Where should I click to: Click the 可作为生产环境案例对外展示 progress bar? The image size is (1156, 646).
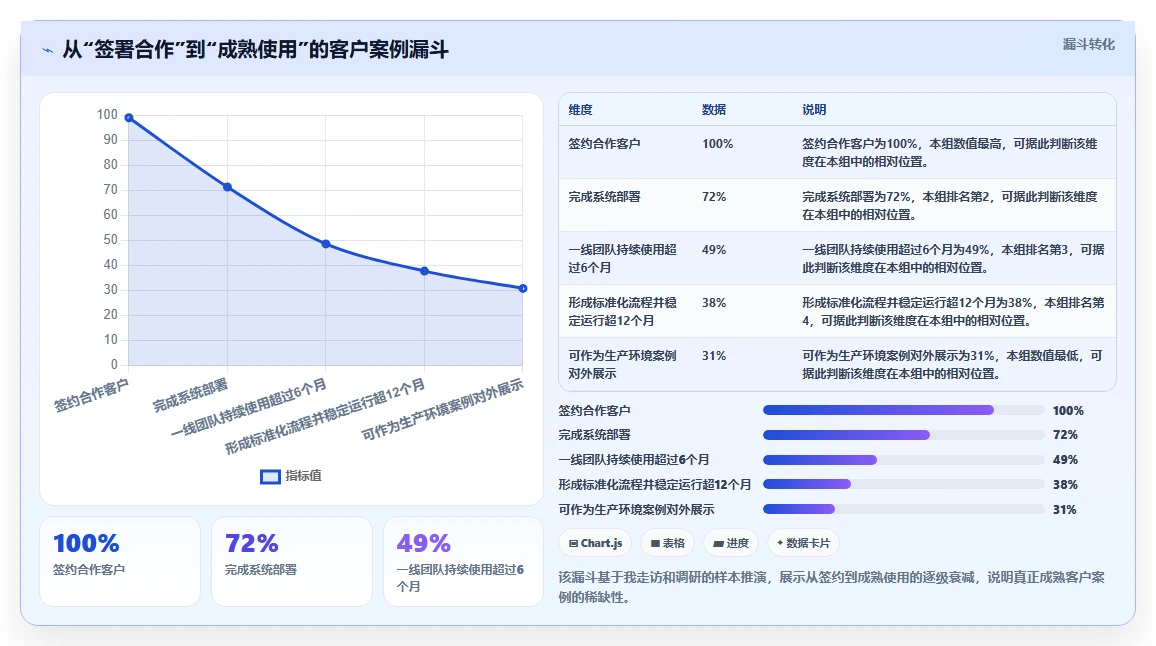pos(903,510)
